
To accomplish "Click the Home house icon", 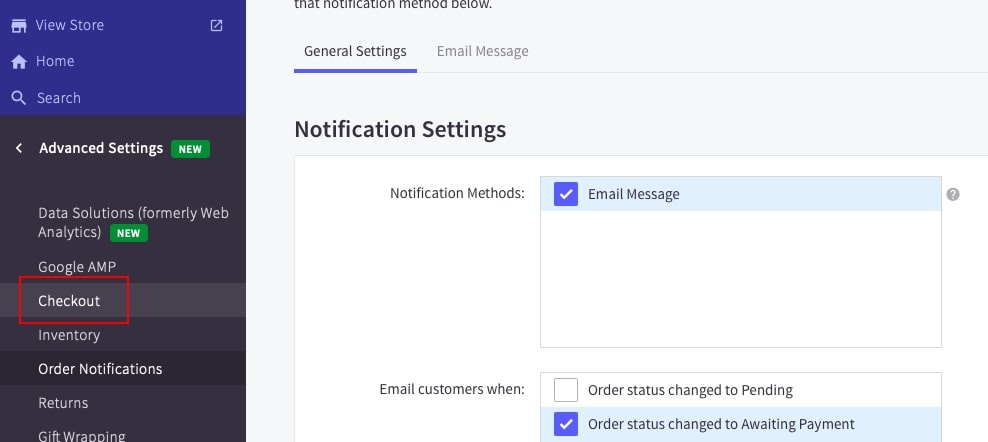I will (x=19, y=61).
